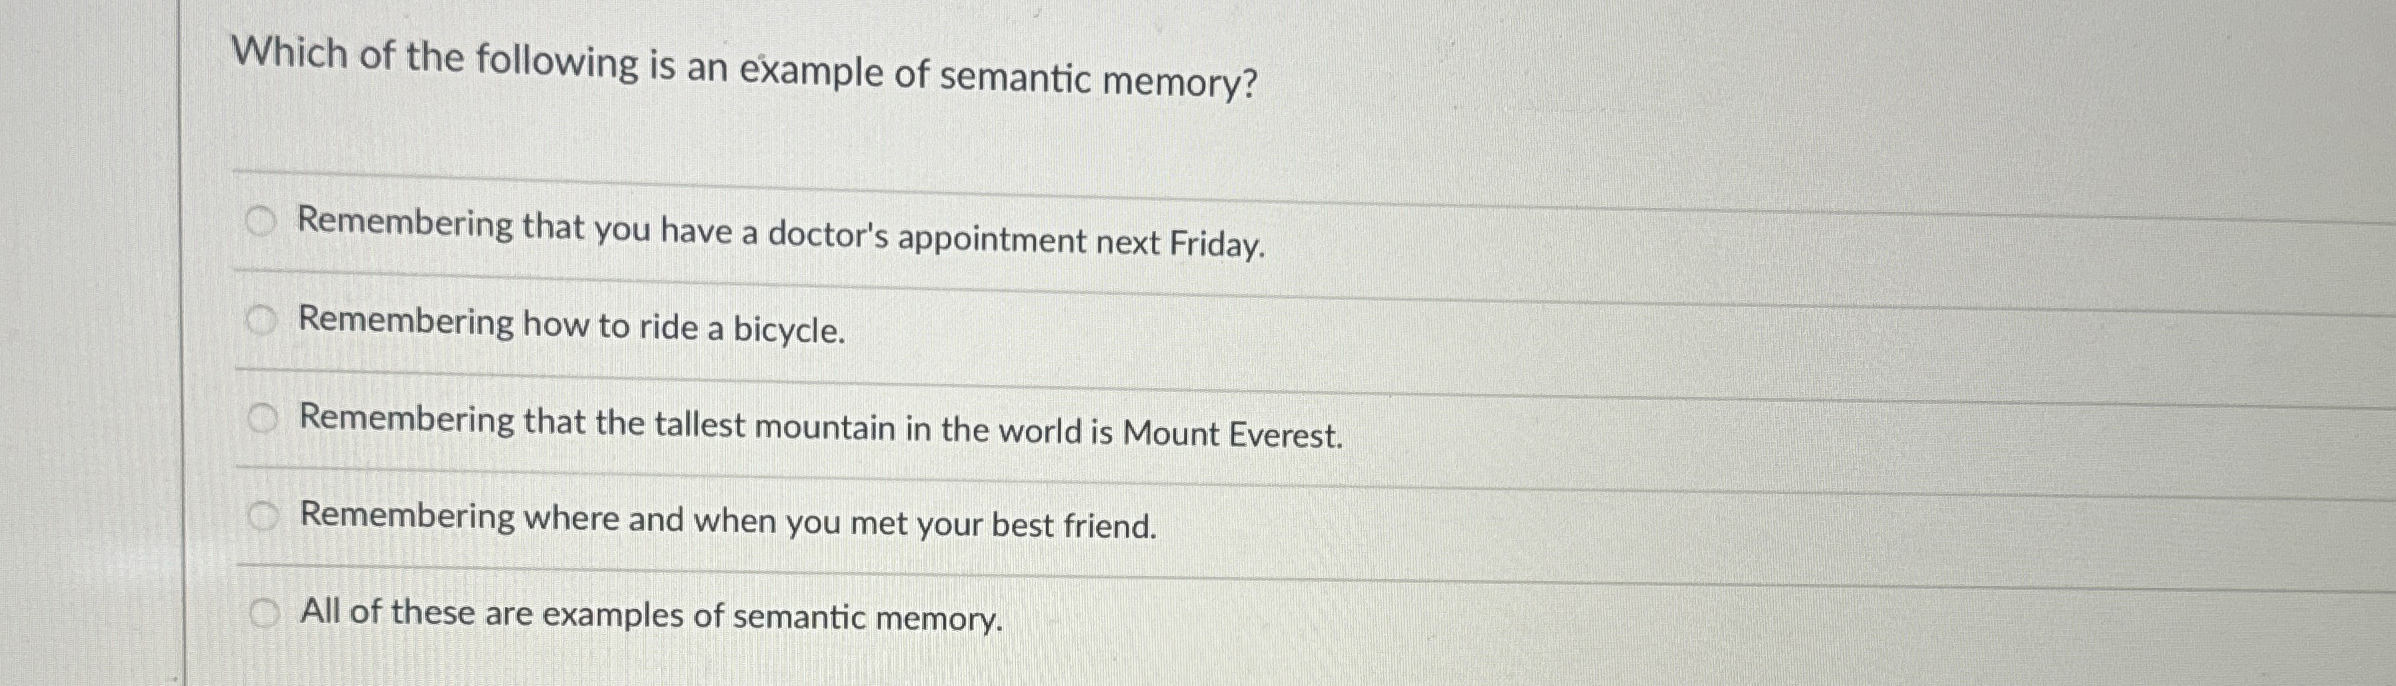Choose 'All of these are examples of semantic memory'
Image resolution: width=2396 pixels, height=686 pixels.
(x=650, y=617)
